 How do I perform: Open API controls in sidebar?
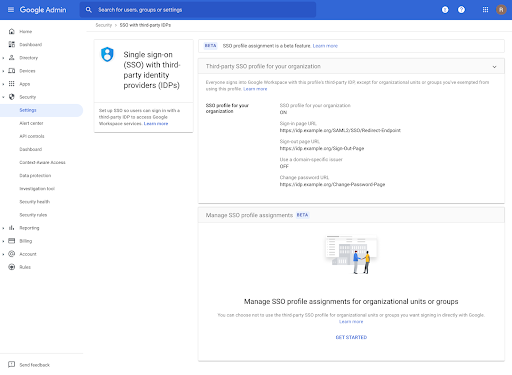click(32, 136)
